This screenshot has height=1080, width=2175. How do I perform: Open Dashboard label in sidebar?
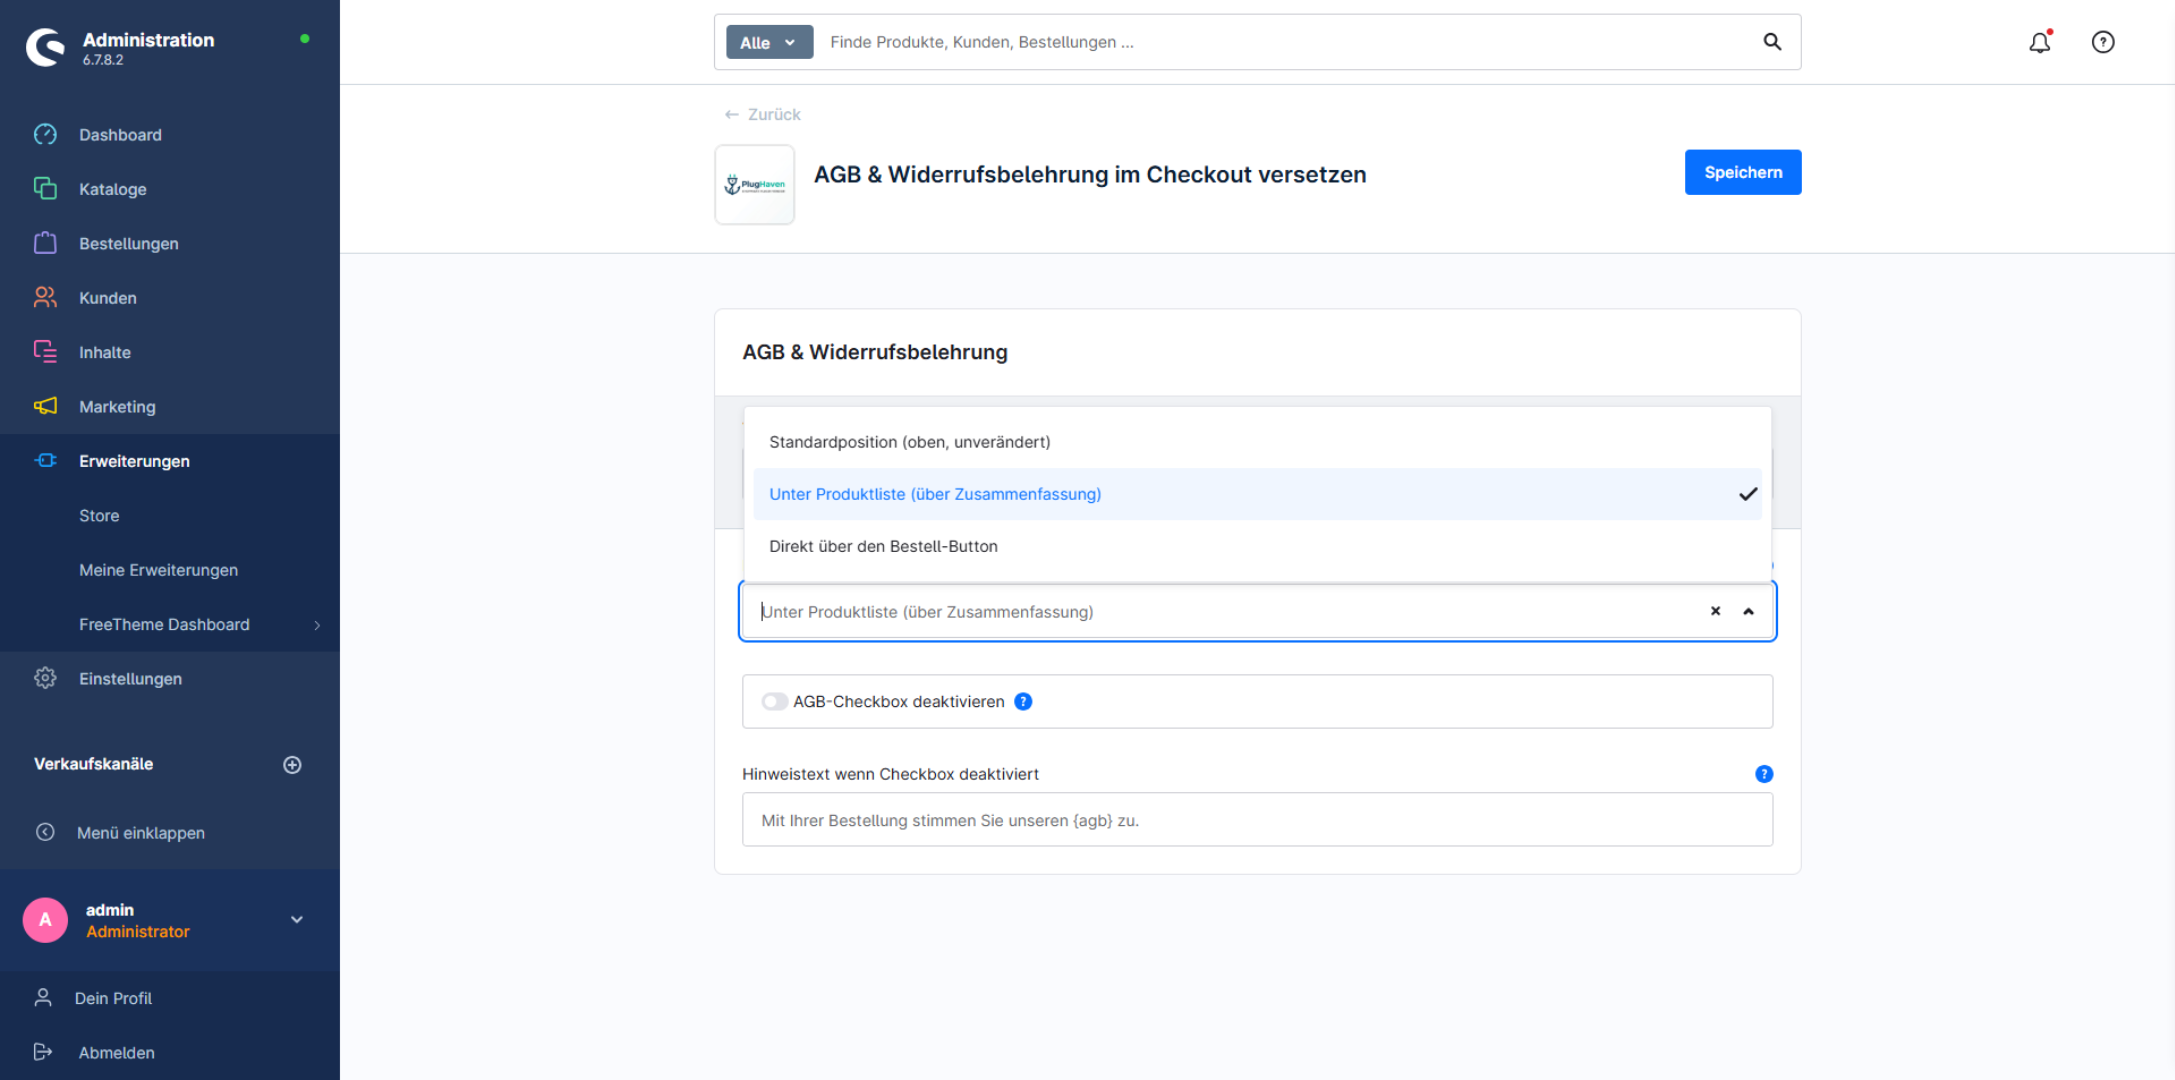click(x=120, y=134)
